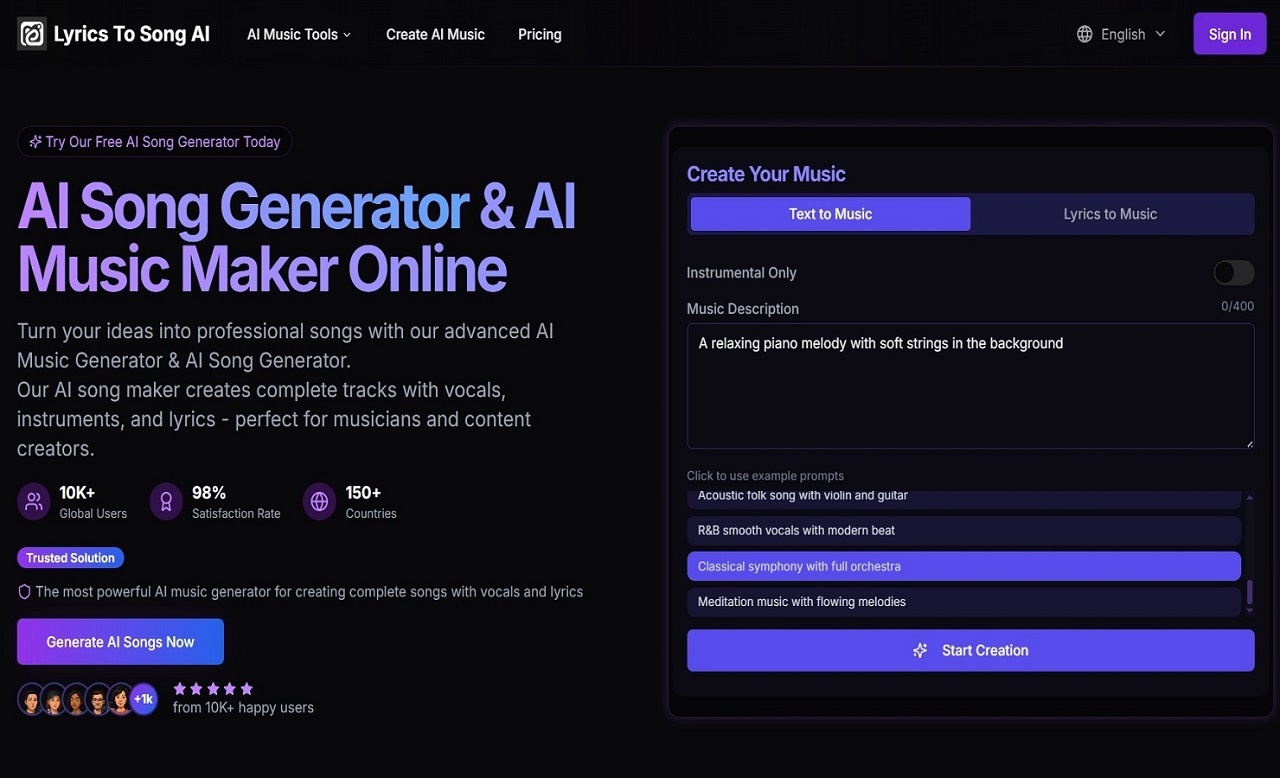1280x778 pixels.
Task: Open the English language dropdown
Action: (x=1121, y=33)
